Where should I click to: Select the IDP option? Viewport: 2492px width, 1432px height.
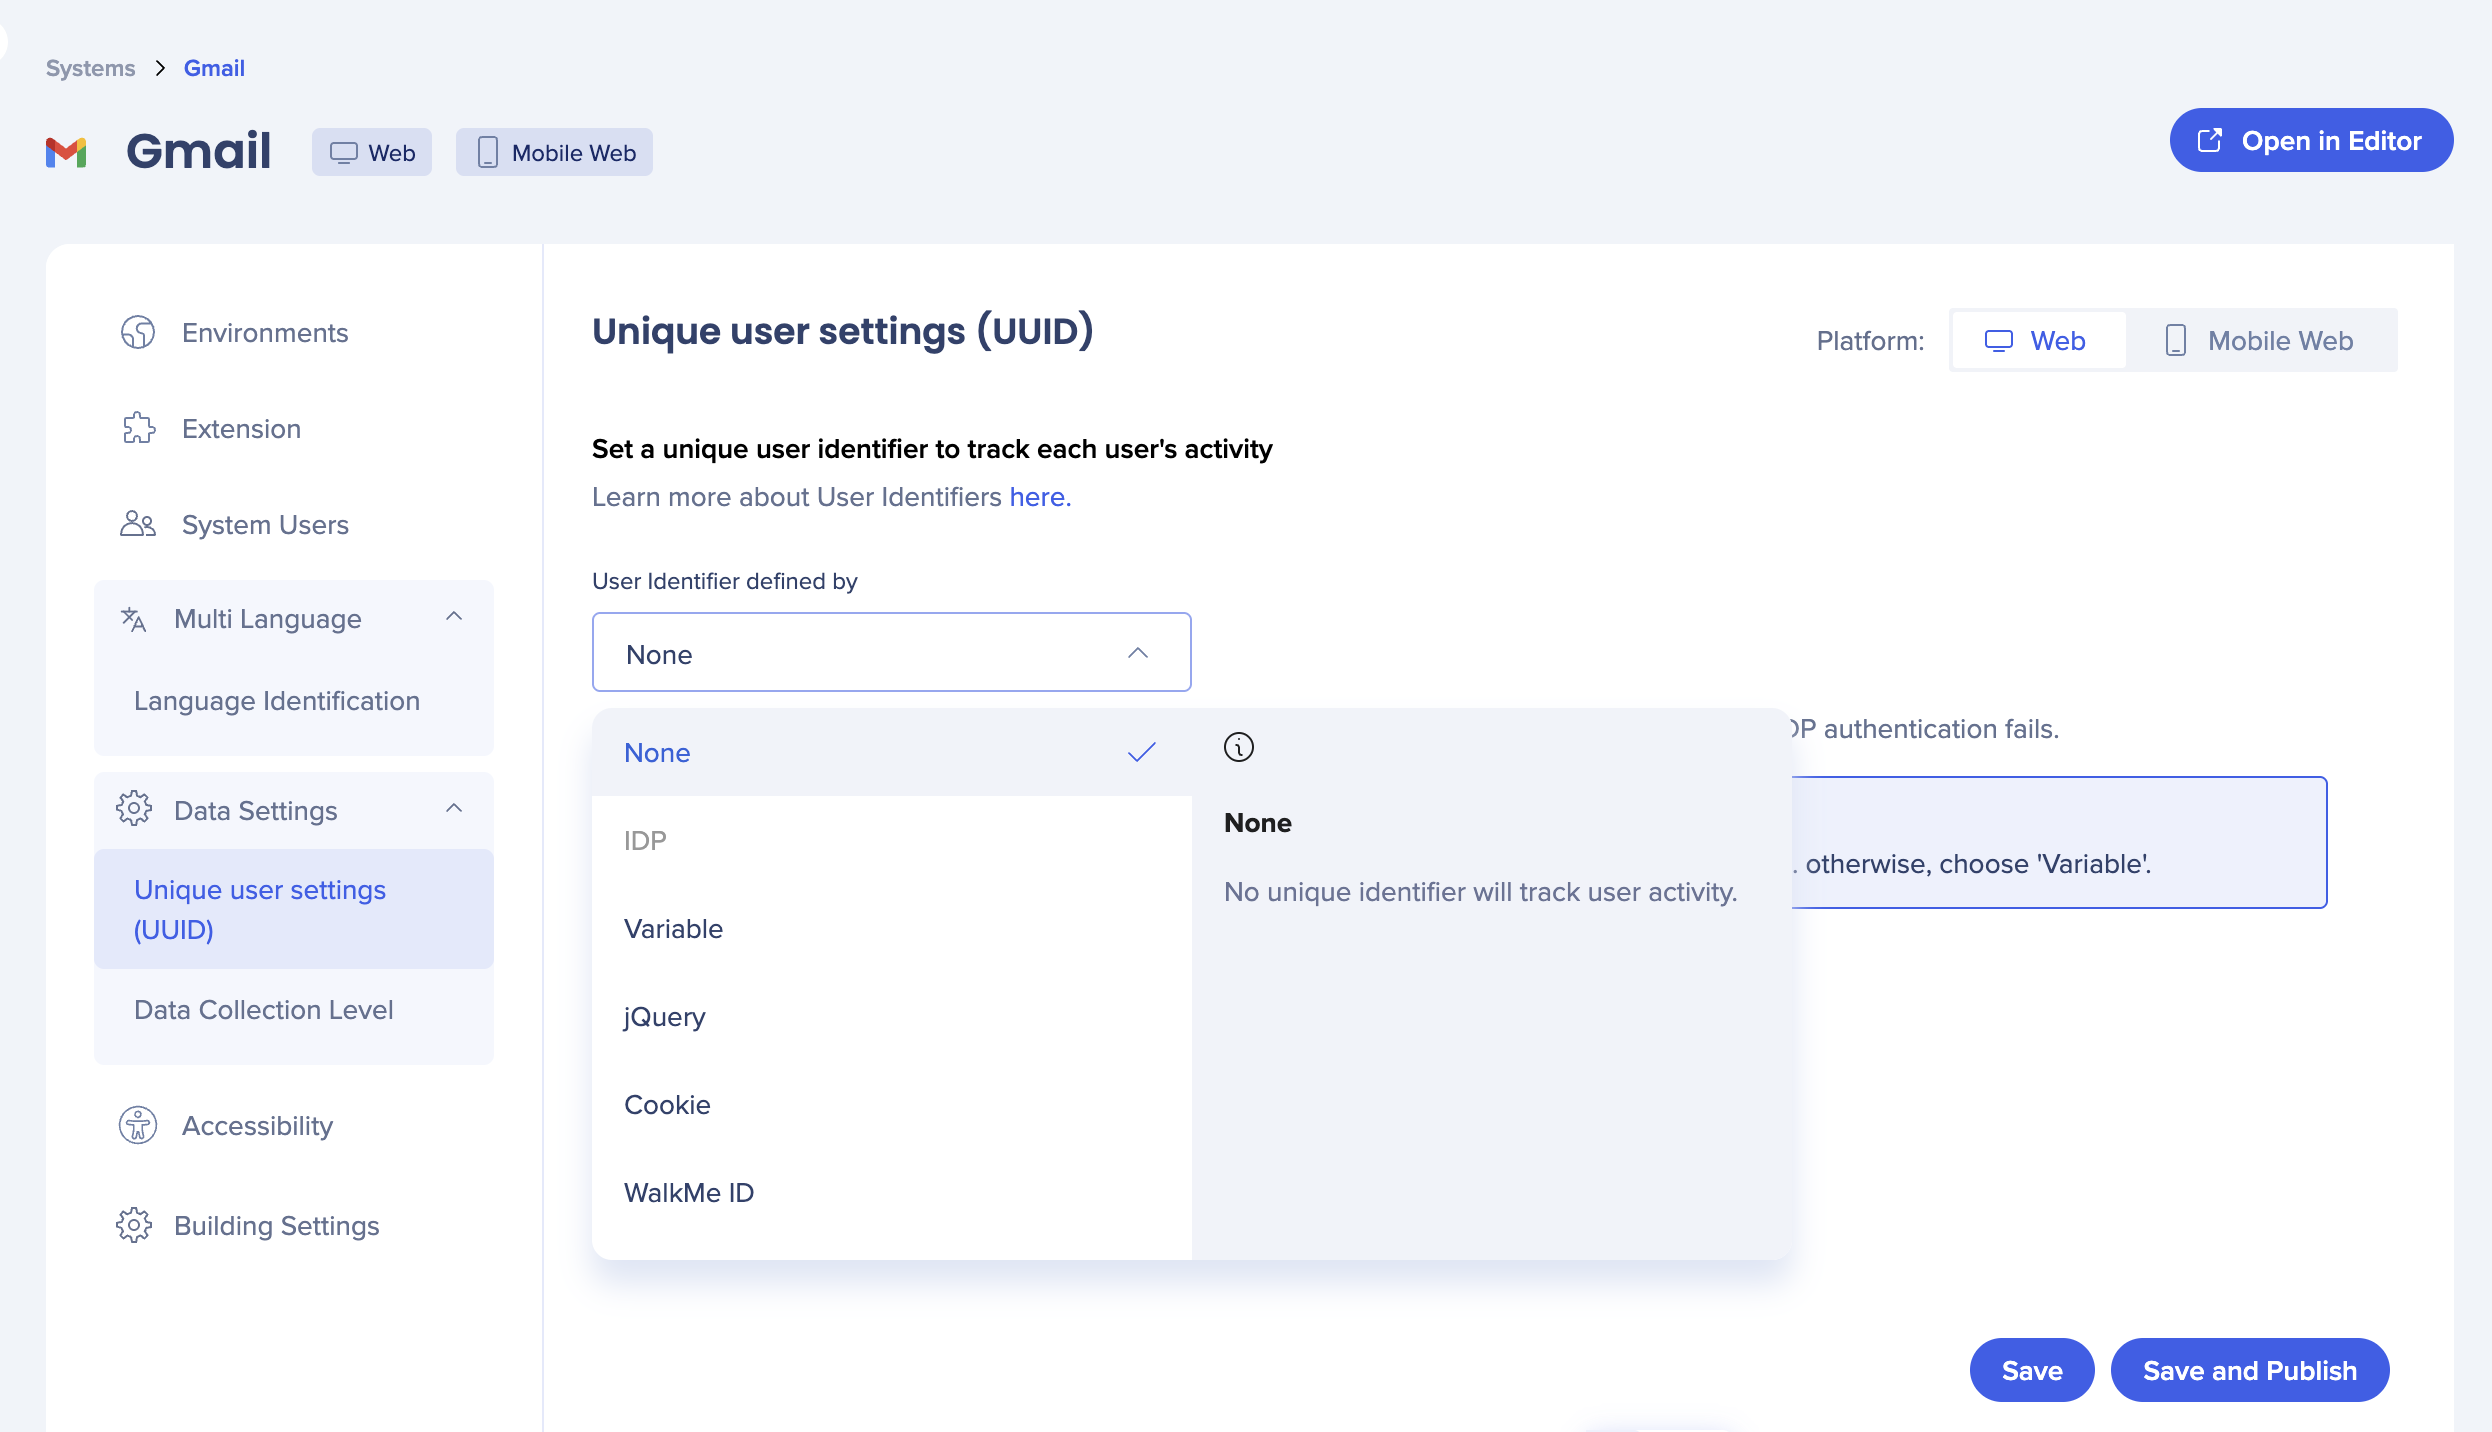892,840
